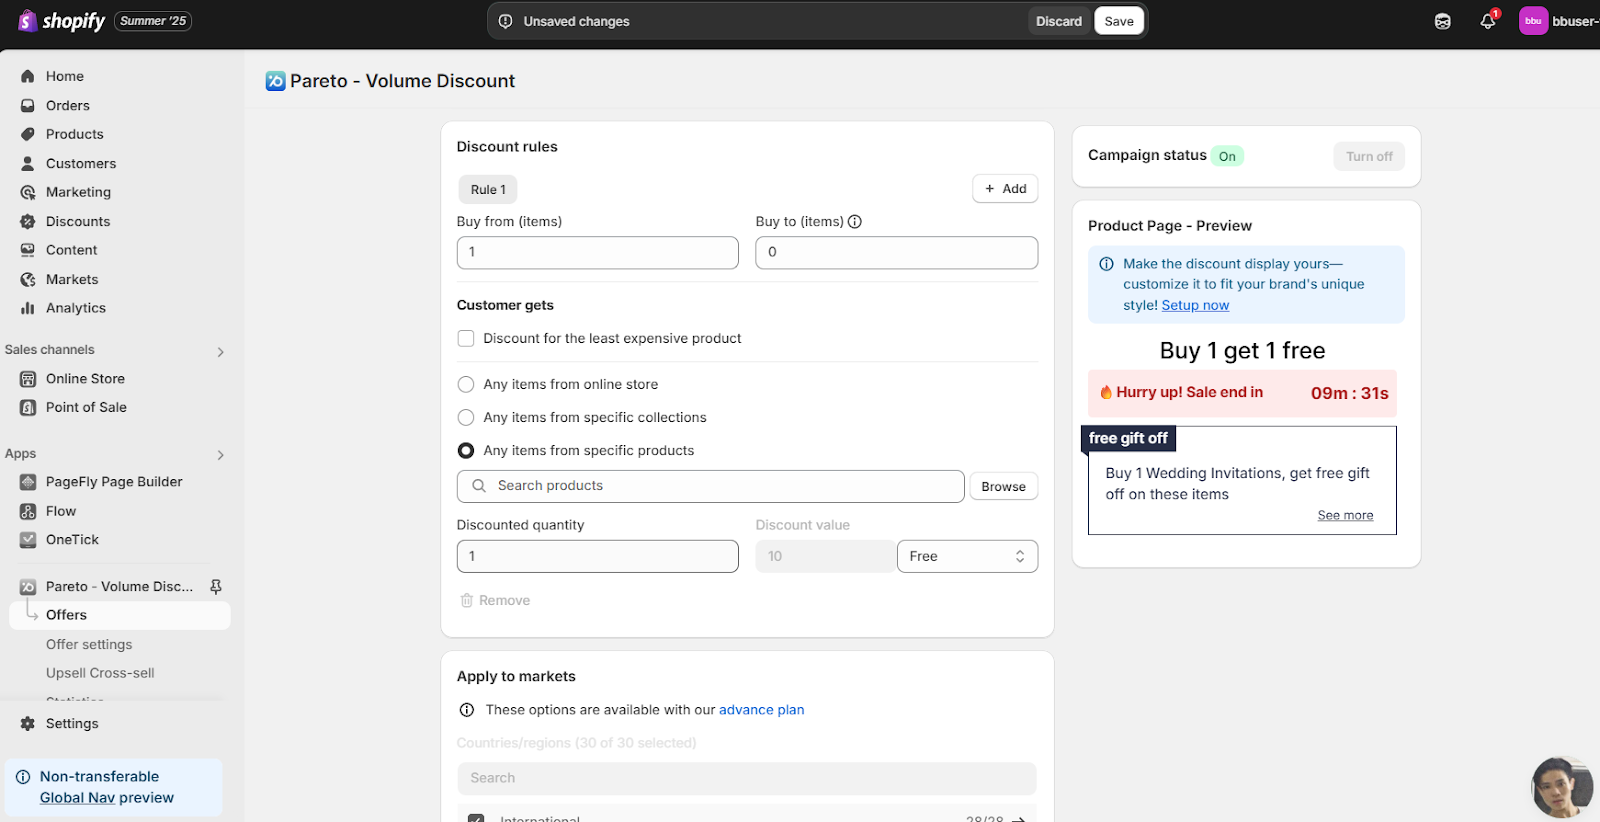Browse products to select
The image size is (1600, 822).
pos(1003,486)
